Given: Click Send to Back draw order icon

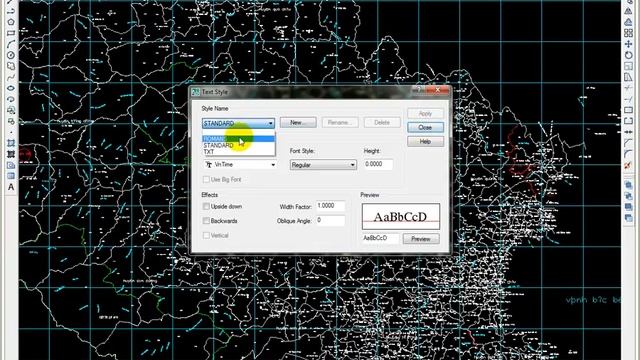Looking at the screenshot, I should coord(629,196).
